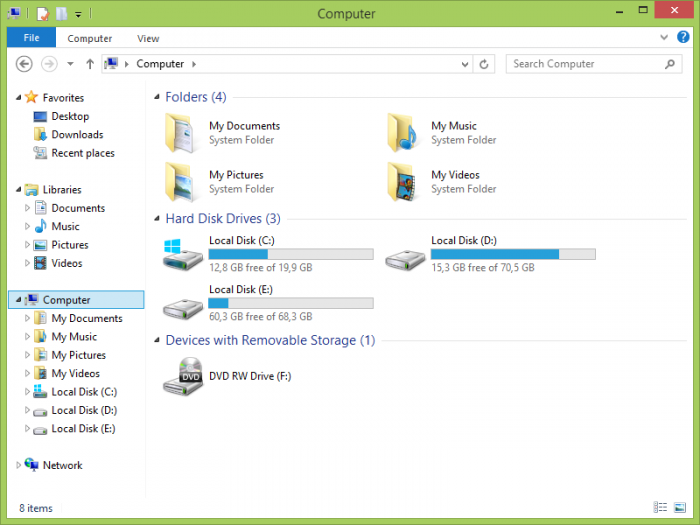700x525 pixels.
Task: Select Local Disk (E:) in navigation tree
Action: click(83, 428)
